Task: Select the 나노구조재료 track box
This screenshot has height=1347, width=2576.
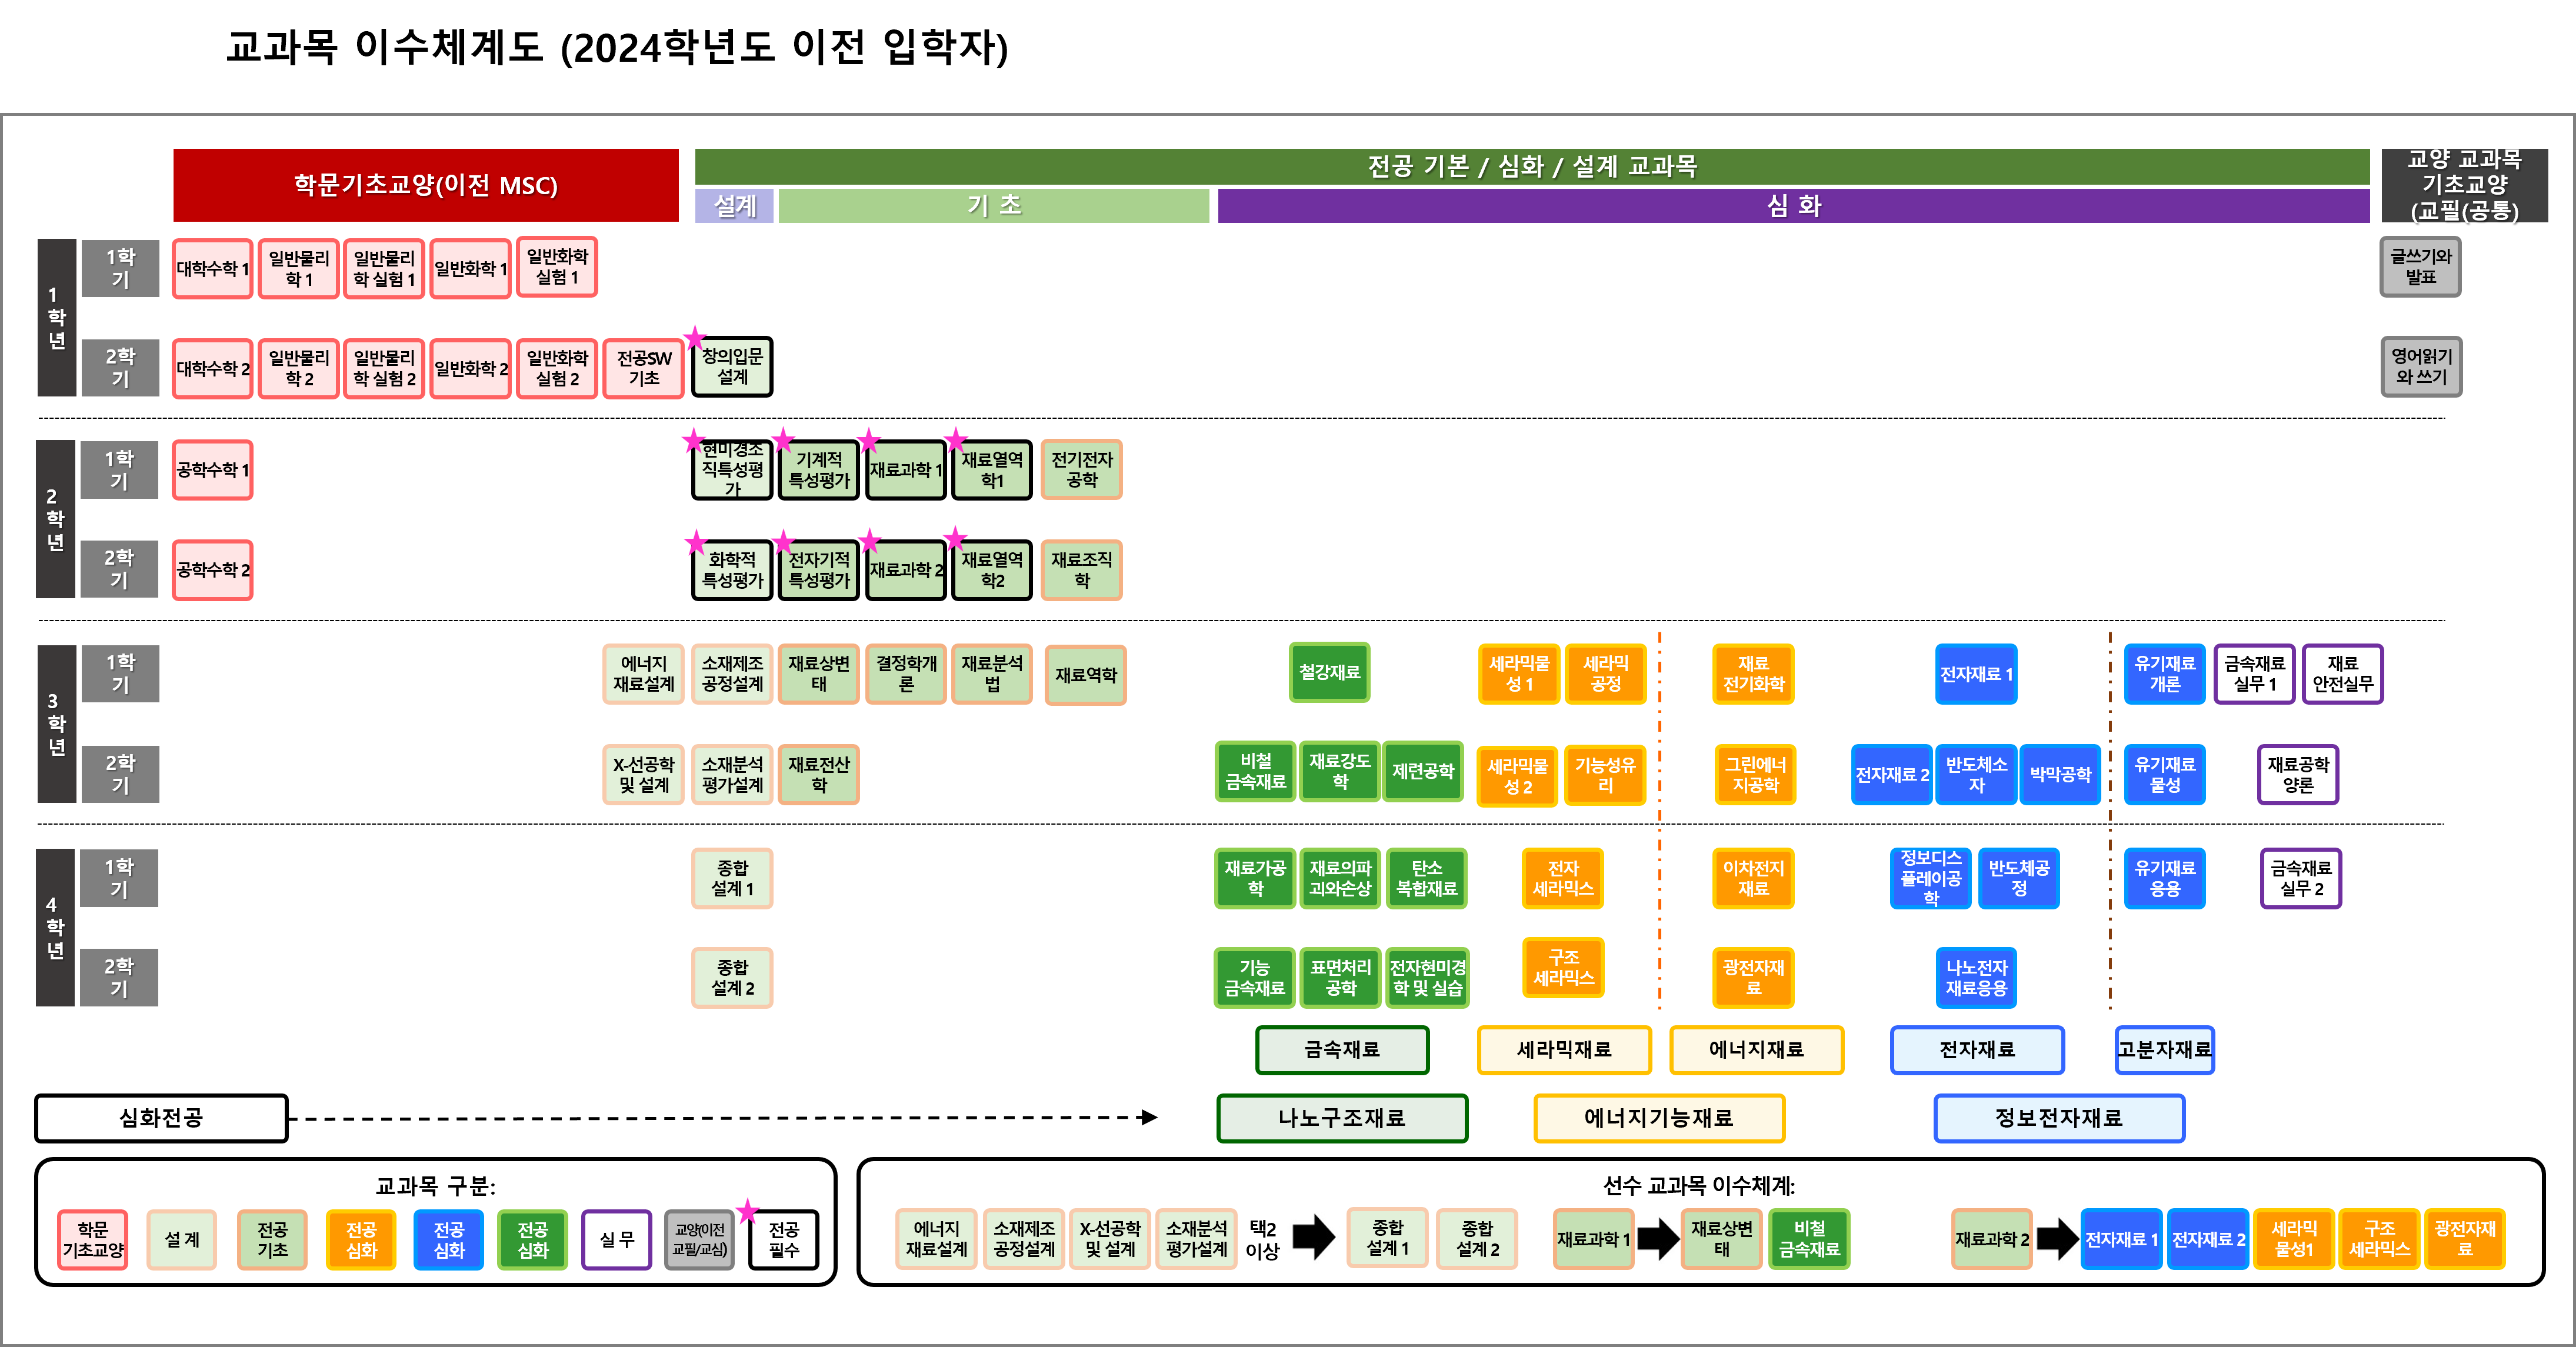Action: tap(1342, 1118)
